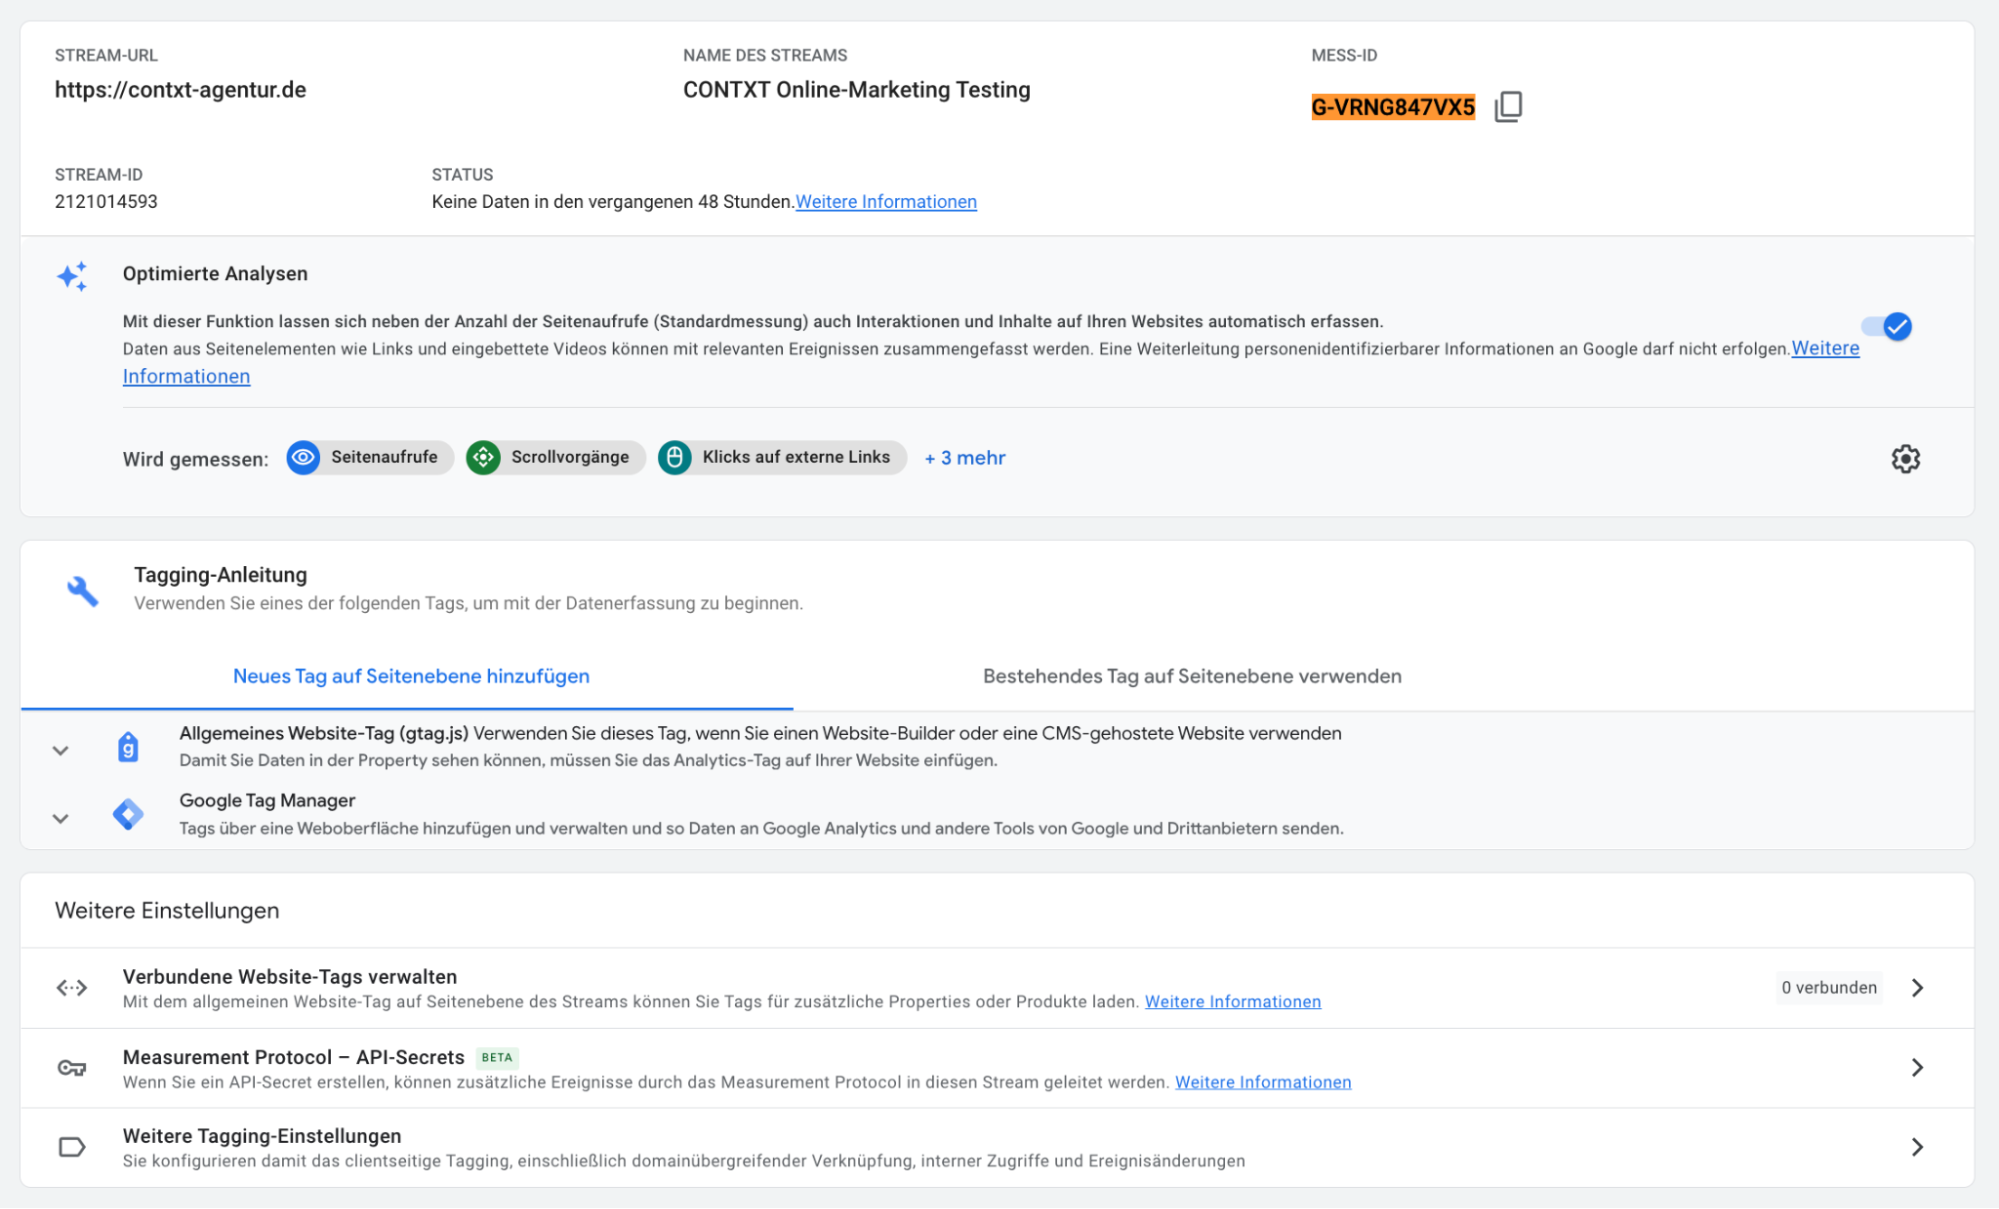Click the Verbundene Website-Tags verwalten title
This screenshot has height=1209, width=1999.
pos(290,977)
